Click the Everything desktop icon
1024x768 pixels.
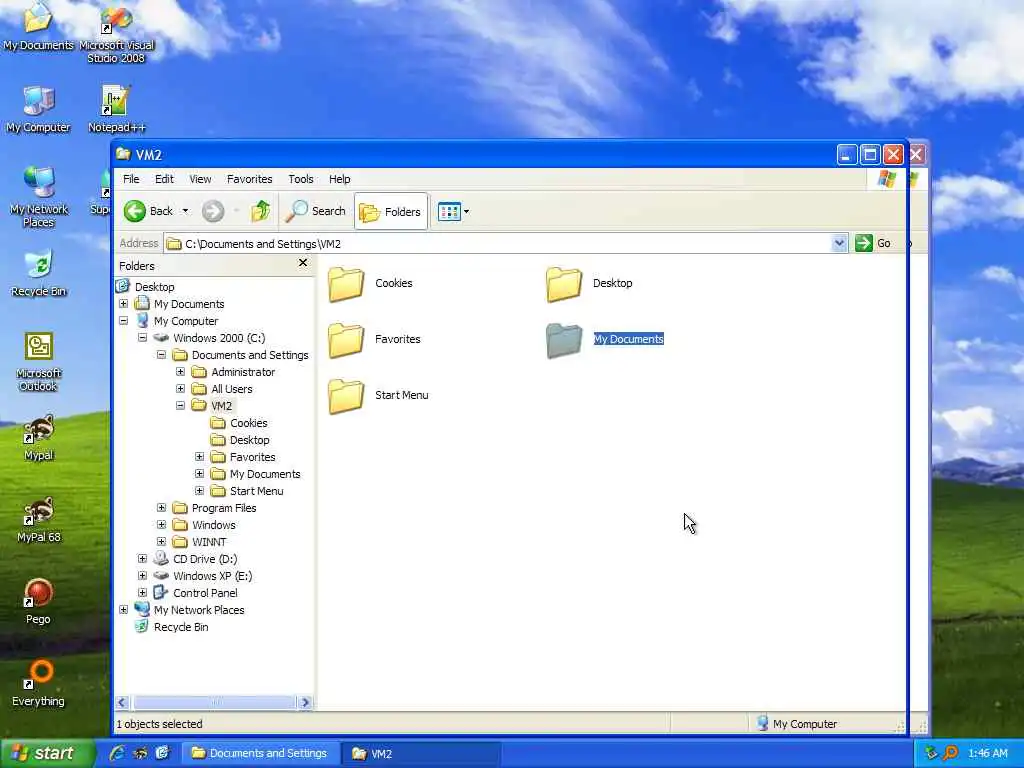click(x=39, y=683)
